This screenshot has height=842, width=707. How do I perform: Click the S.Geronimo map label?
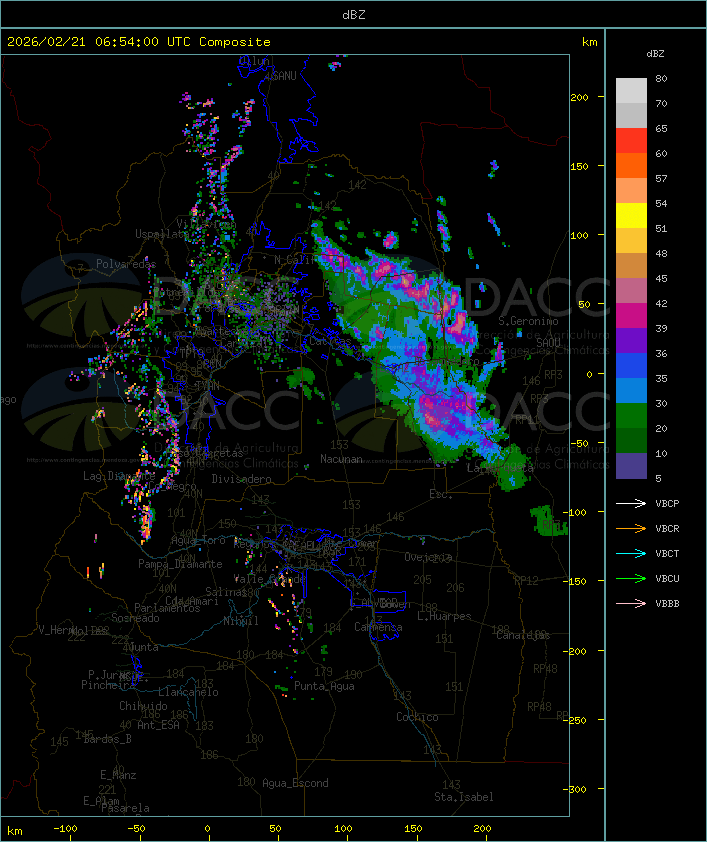point(528,321)
